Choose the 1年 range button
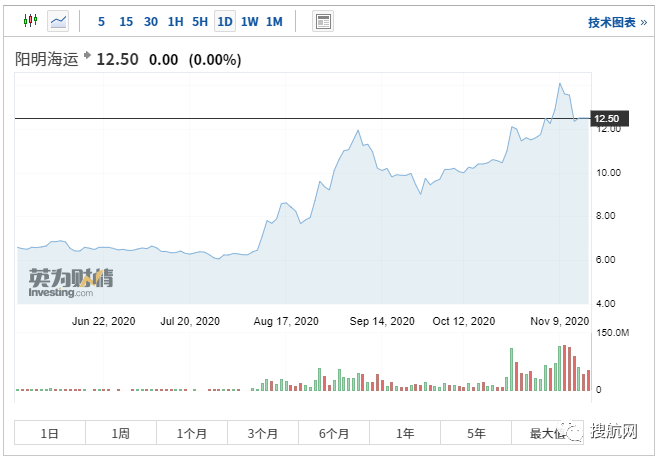The image size is (658, 460). point(405,433)
